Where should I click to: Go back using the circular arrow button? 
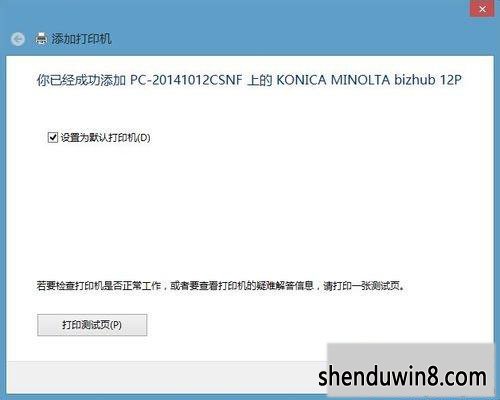18,39
